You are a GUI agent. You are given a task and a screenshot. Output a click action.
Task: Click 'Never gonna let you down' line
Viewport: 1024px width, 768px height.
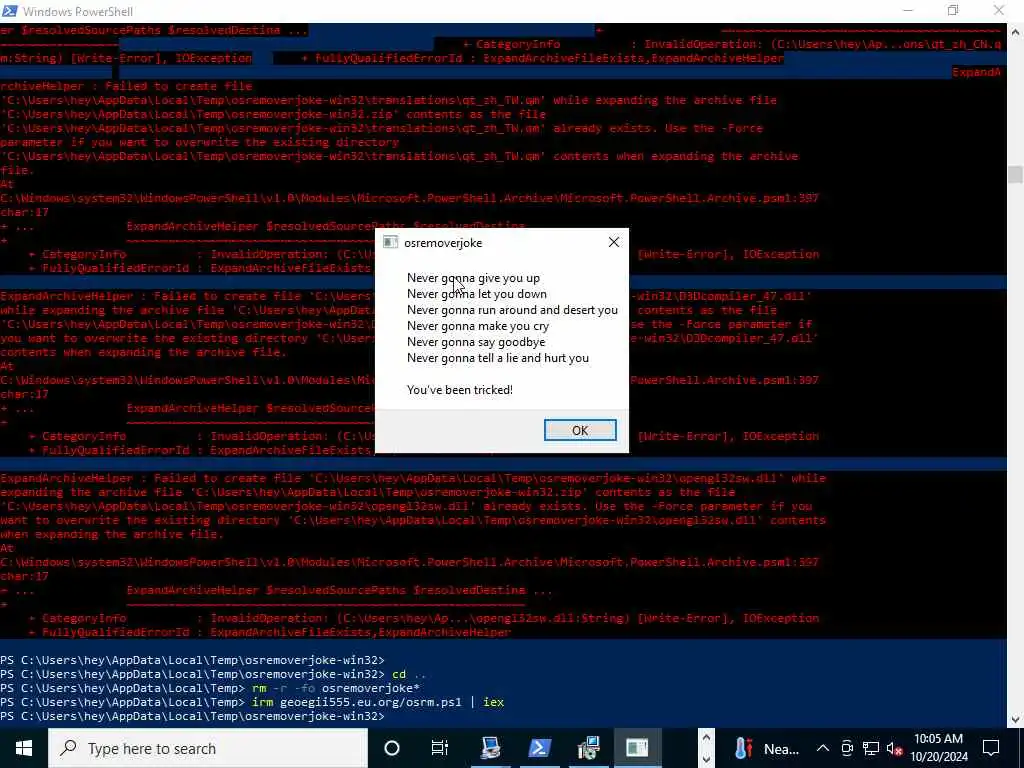point(477,294)
